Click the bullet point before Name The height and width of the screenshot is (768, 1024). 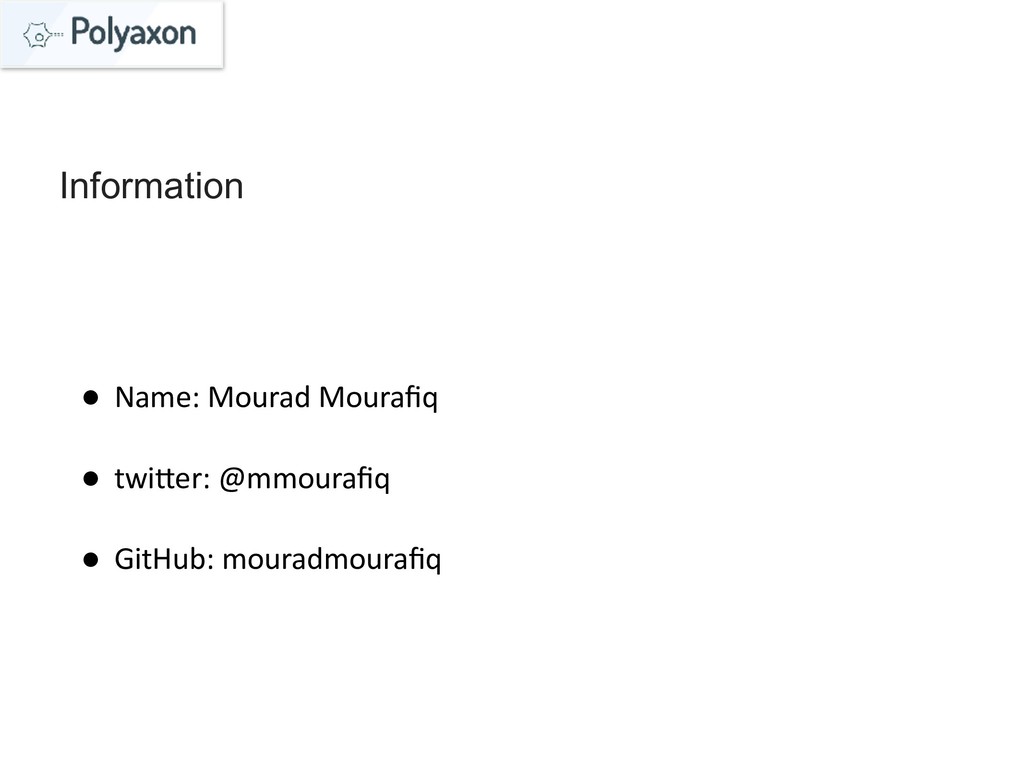tap(90, 399)
